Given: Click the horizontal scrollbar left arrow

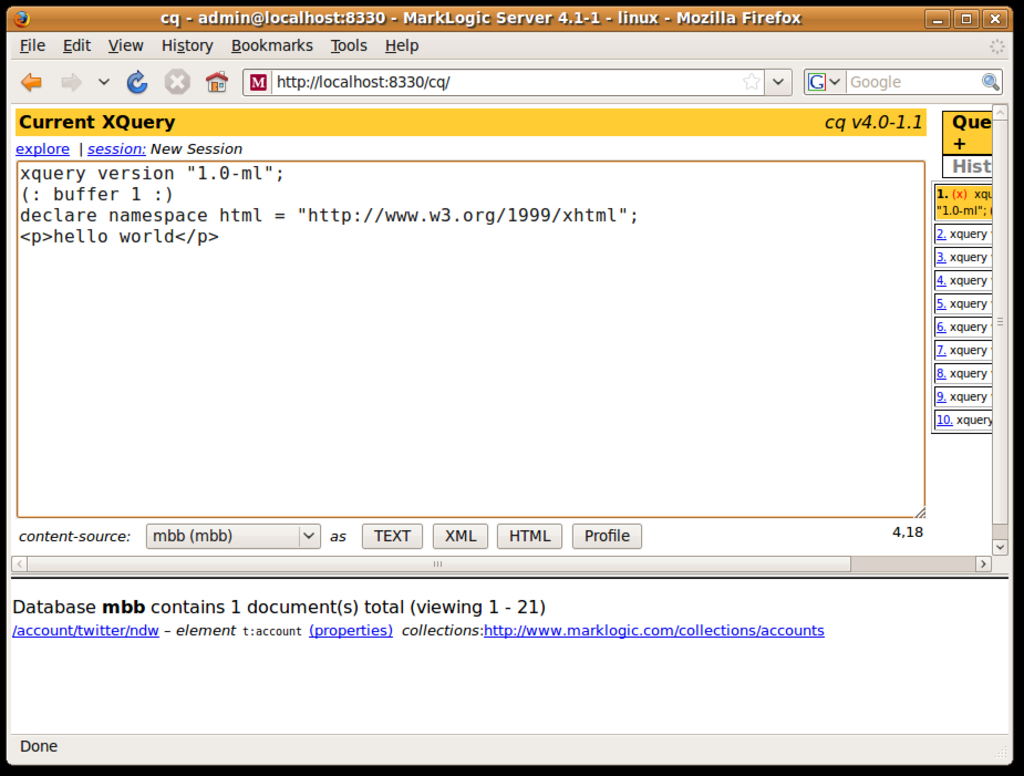Looking at the screenshot, I should (20, 564).
